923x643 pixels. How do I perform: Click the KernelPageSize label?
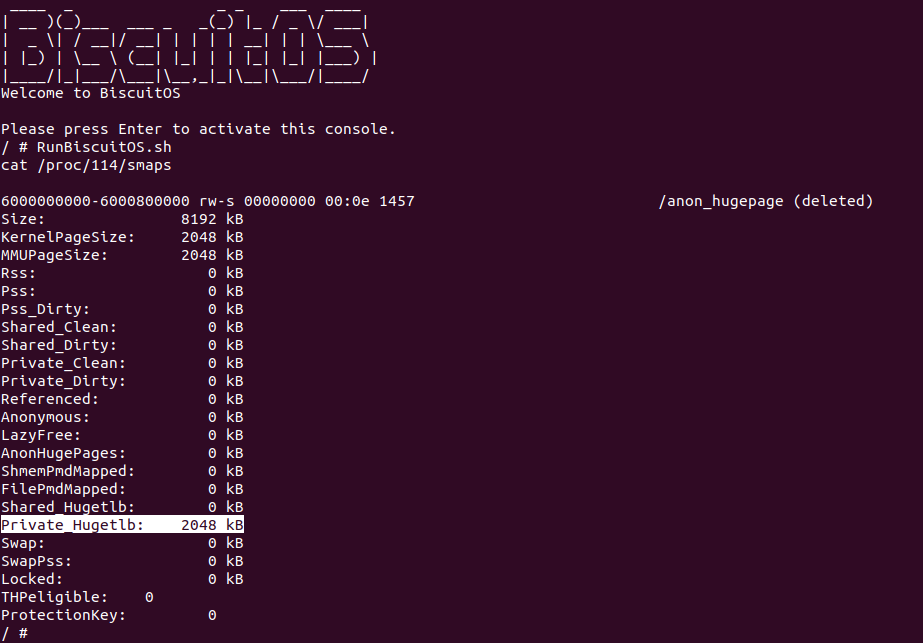click(x=68, y=237)
